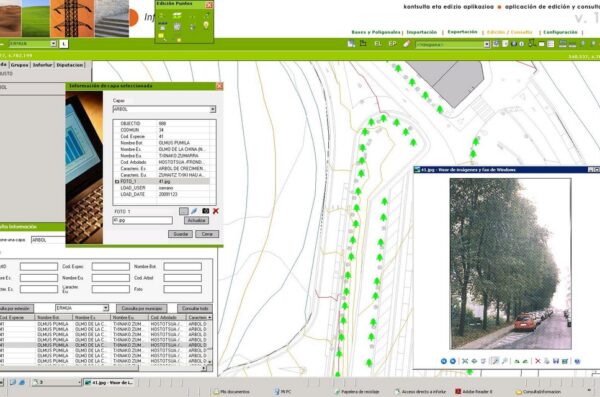Click the slideshow icon in image viewer
The height and width of the screenshot is (397, 600).
click(483, 361)
